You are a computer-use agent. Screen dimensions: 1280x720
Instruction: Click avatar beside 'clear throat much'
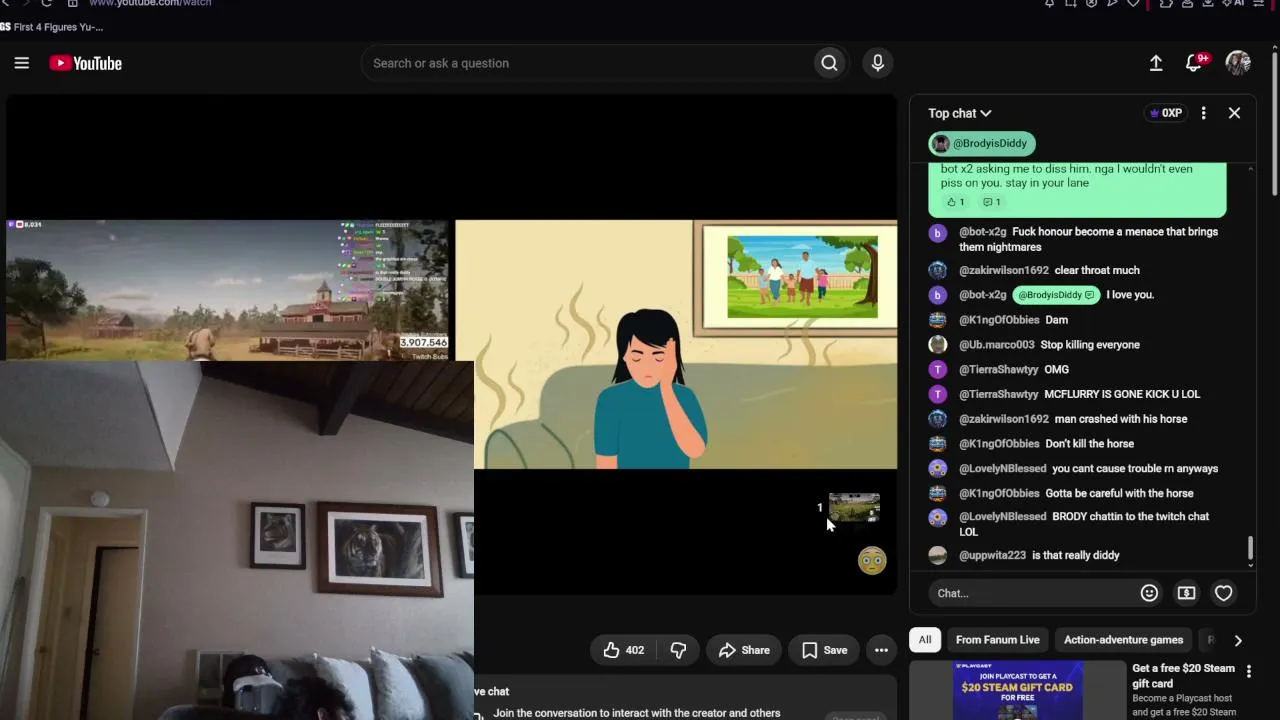[x=937, y=270]
